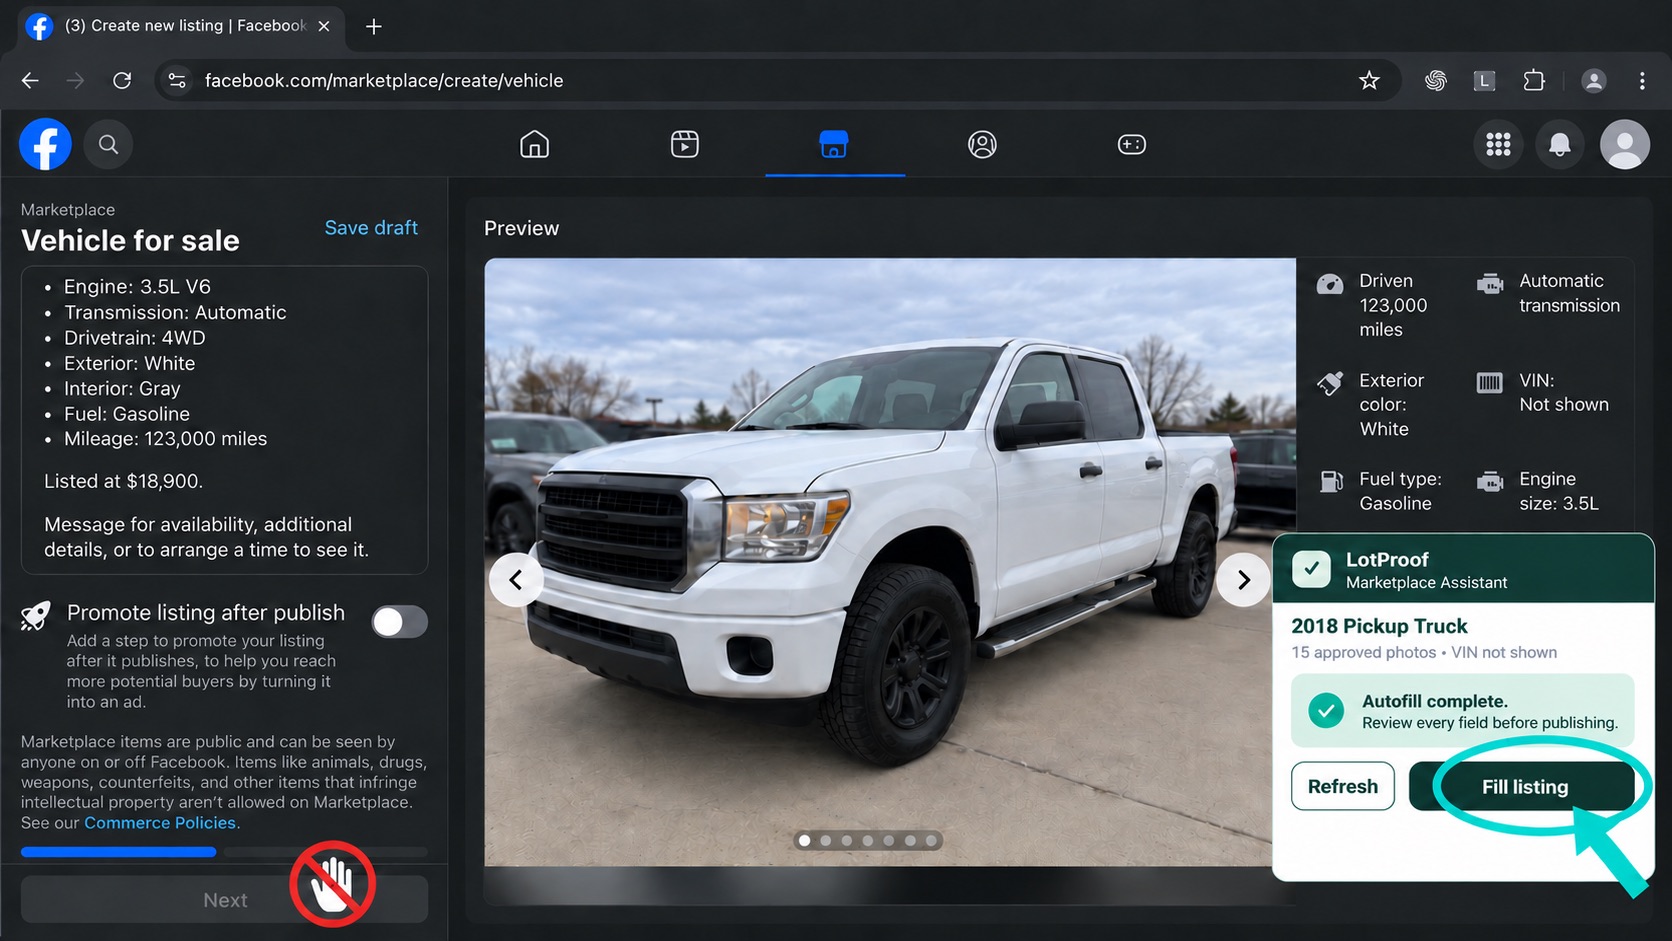This screenshot has height=941, width=1672.
Task: Open the swirl extension icon in toolbar
Action: (1436, 80)
